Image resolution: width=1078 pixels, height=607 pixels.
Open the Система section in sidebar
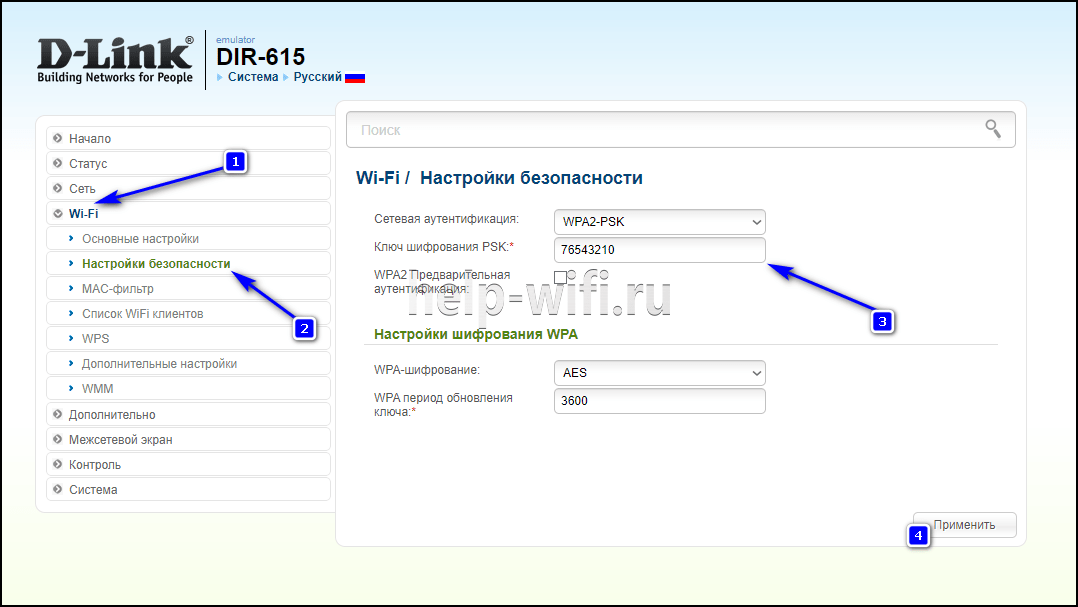[x=188, y=489]
